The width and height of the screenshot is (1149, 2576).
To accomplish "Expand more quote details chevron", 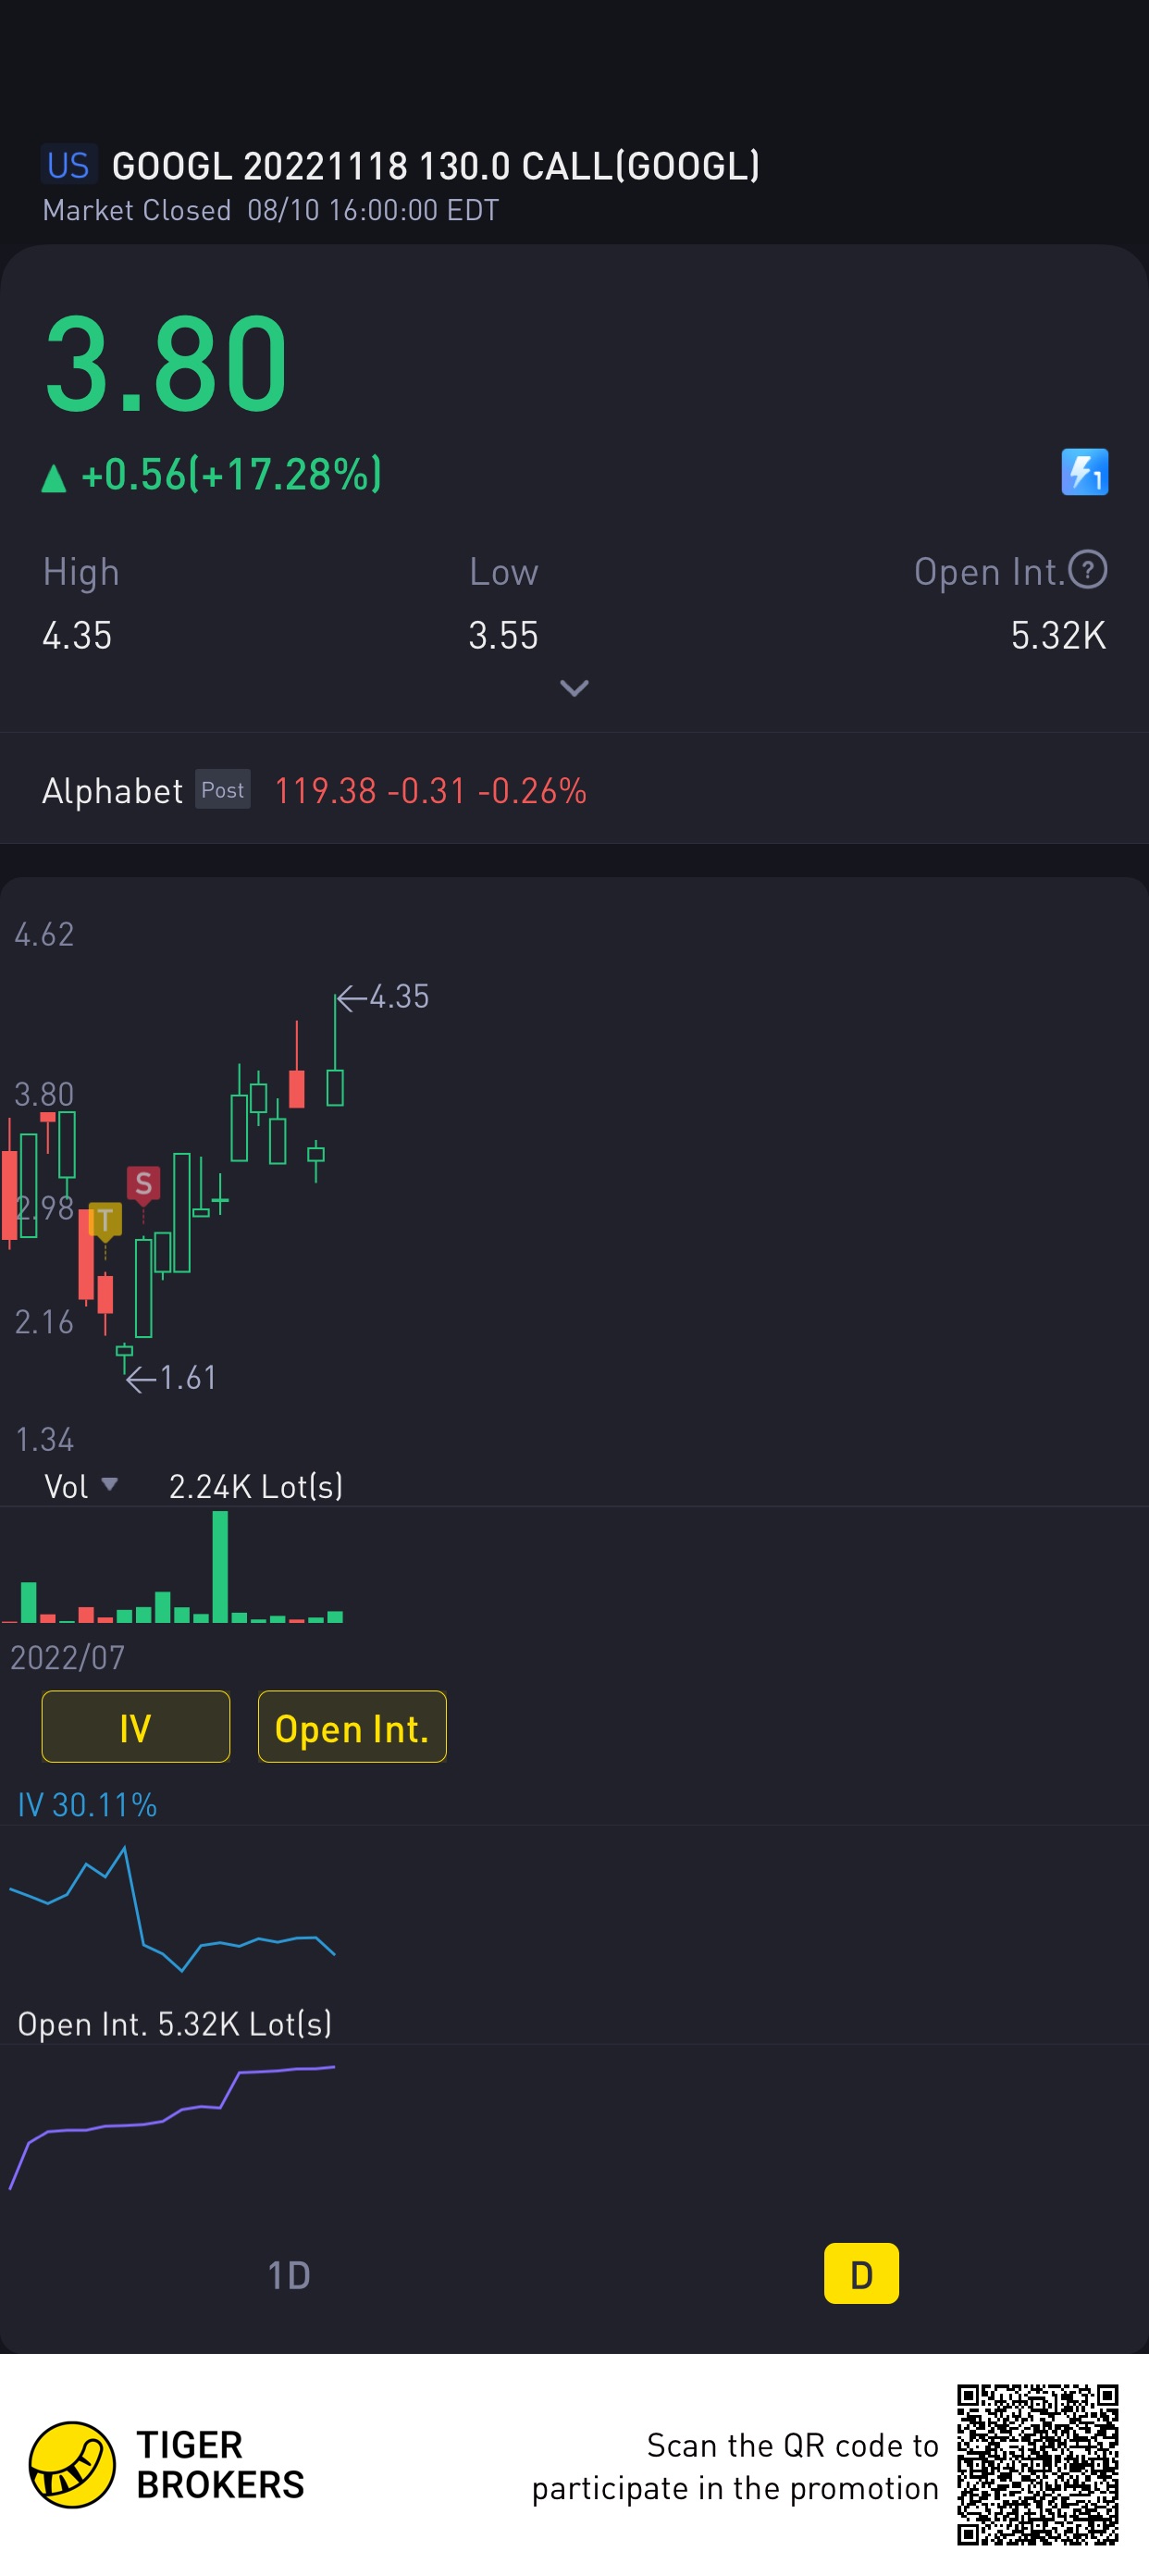I will coord(574,688).
